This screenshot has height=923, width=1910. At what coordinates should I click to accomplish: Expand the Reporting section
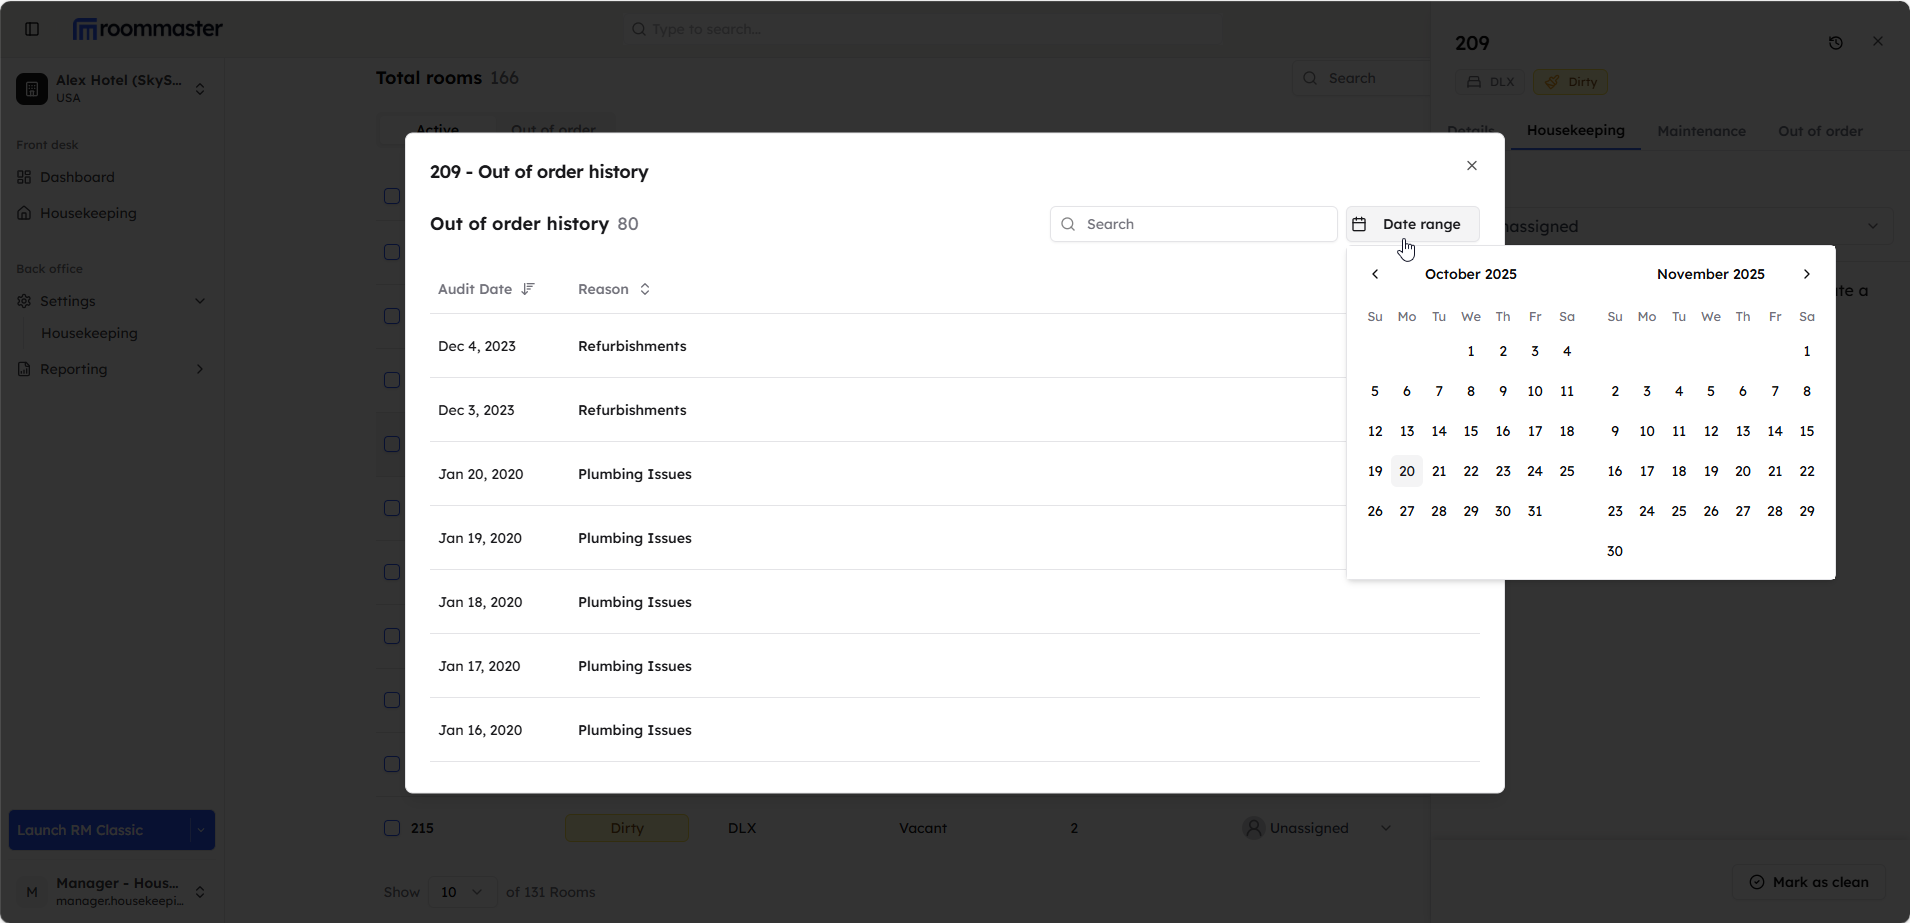[200, 369]
